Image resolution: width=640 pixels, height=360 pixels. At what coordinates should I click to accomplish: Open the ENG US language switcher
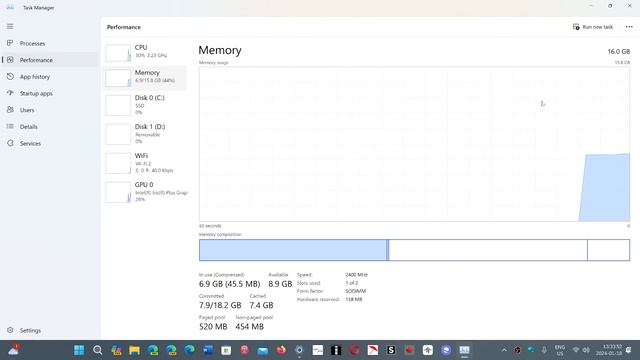[560, 350]
